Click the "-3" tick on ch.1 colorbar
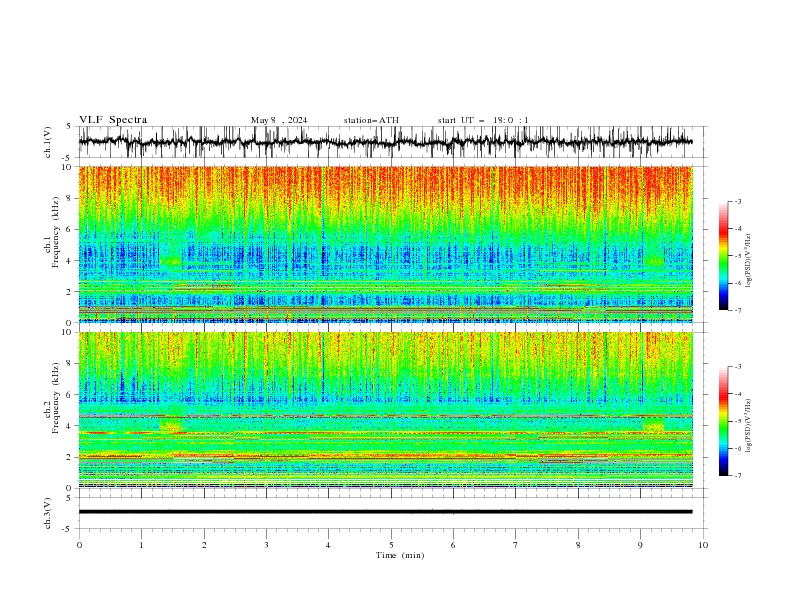 [738, 201]
